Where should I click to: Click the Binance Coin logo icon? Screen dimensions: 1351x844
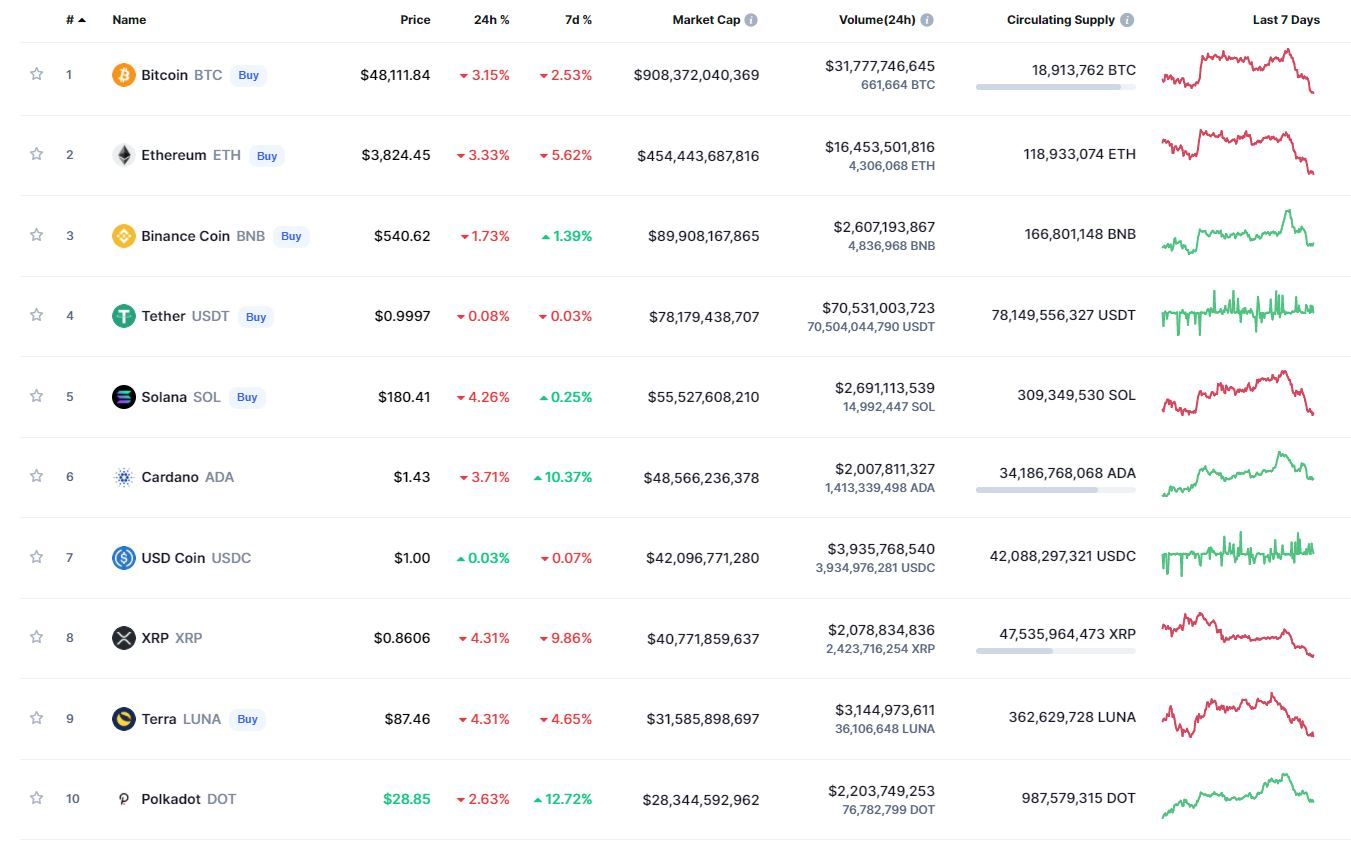coord(123,236)
